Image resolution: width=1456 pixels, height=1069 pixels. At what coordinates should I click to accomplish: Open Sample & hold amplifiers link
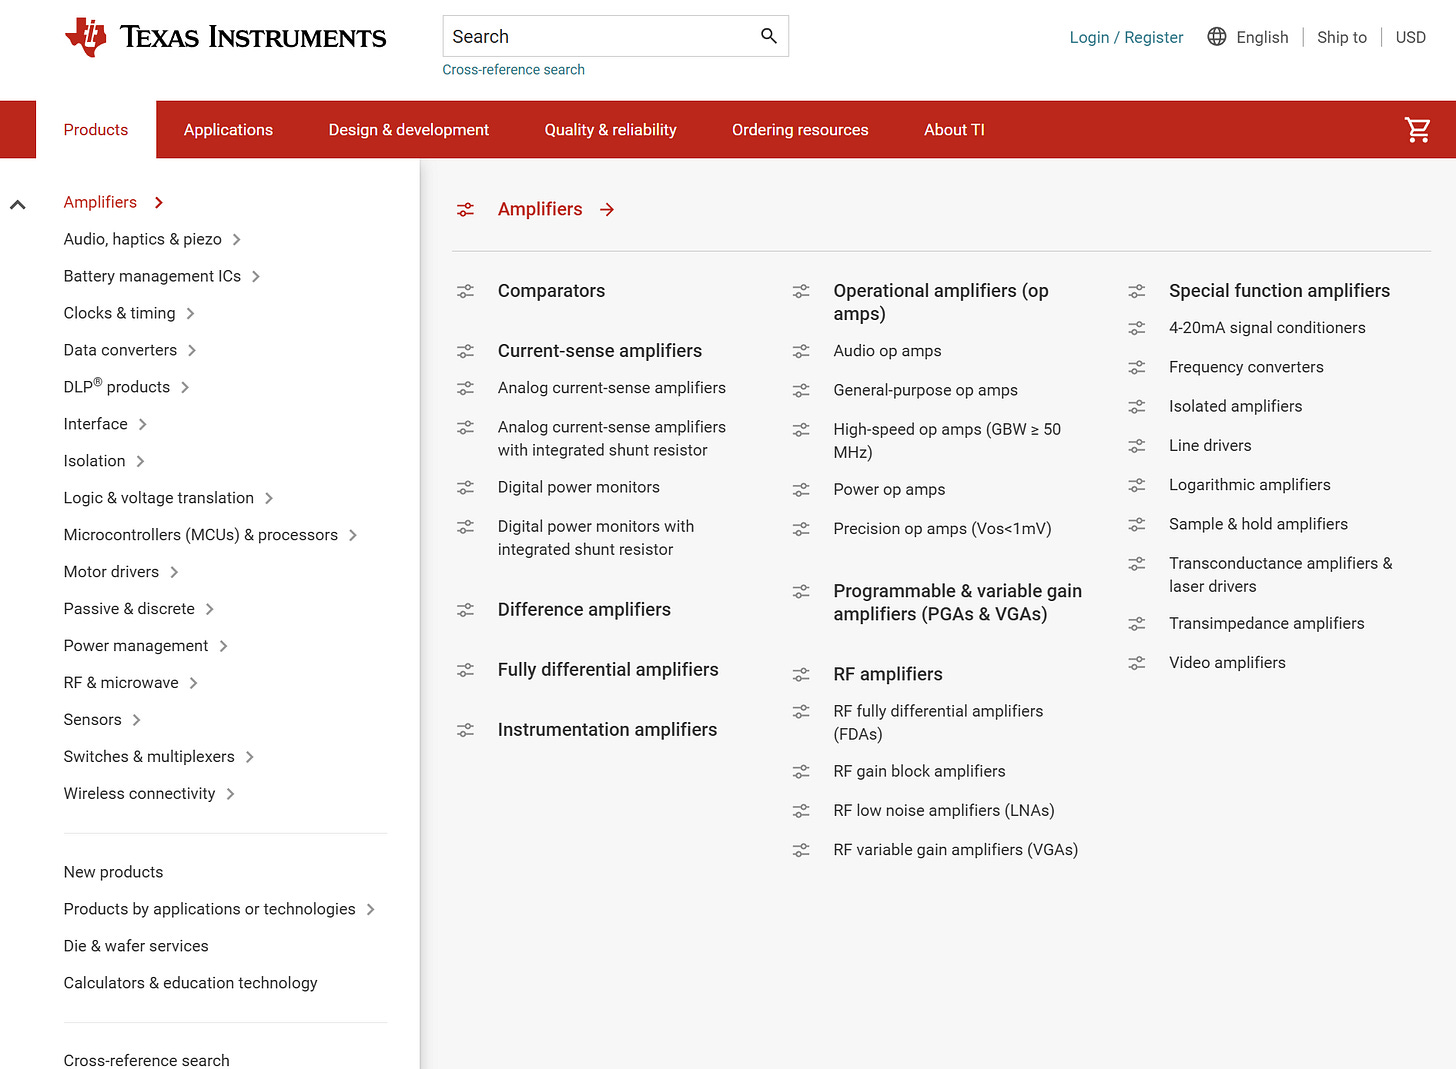(1258, 524)
